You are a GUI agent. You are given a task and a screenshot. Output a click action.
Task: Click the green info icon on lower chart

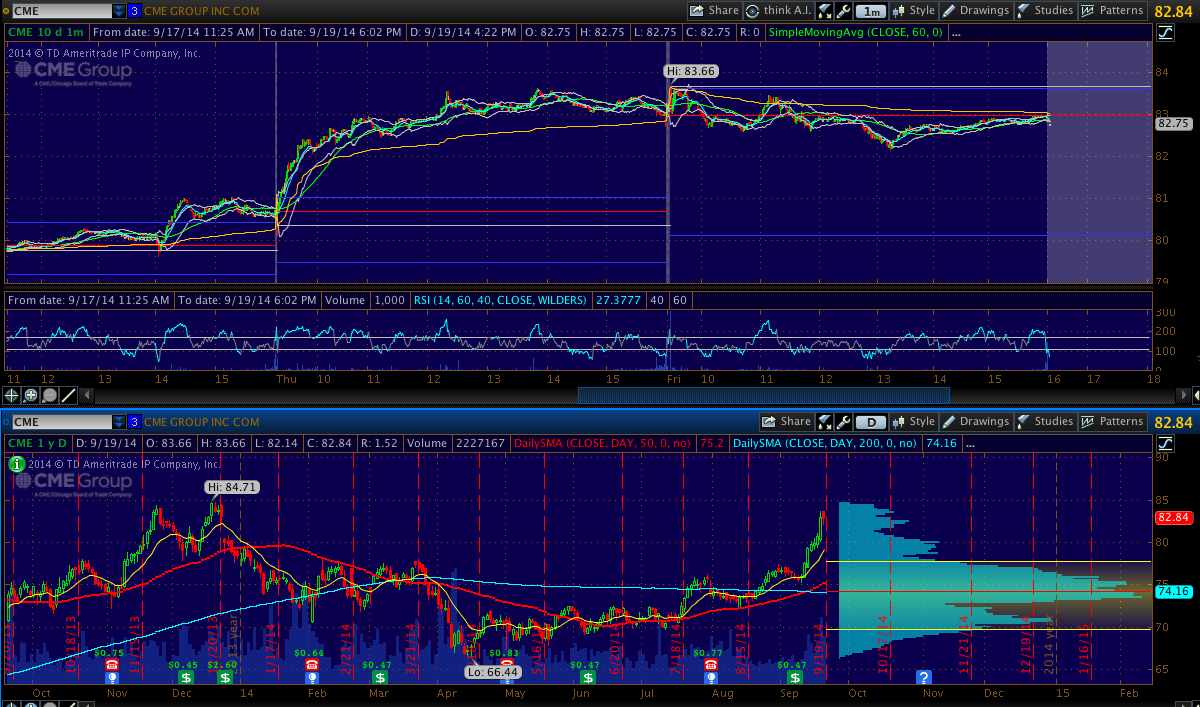(16, 464)
